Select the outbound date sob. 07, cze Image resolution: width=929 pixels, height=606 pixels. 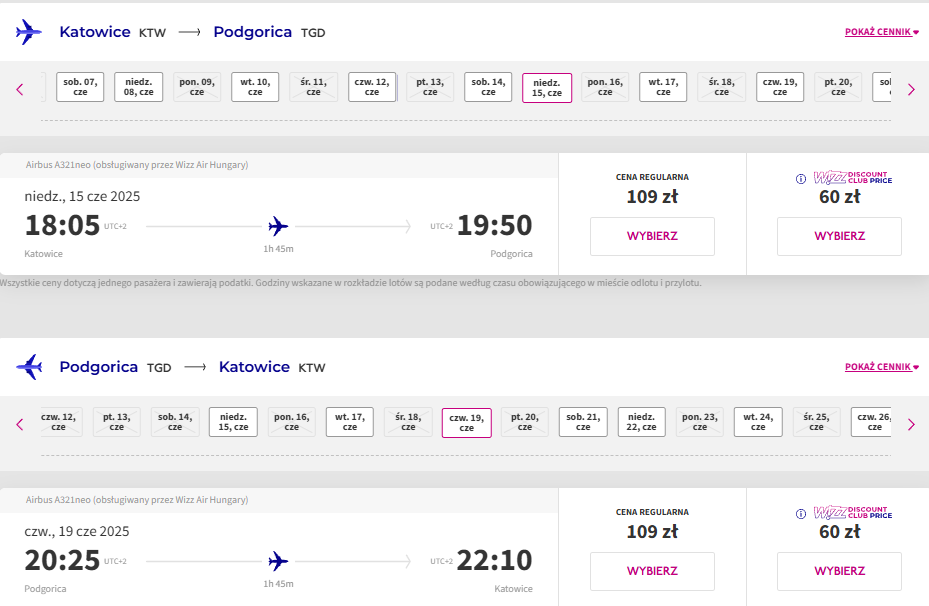pyautogui.click(x=80, y=87)
